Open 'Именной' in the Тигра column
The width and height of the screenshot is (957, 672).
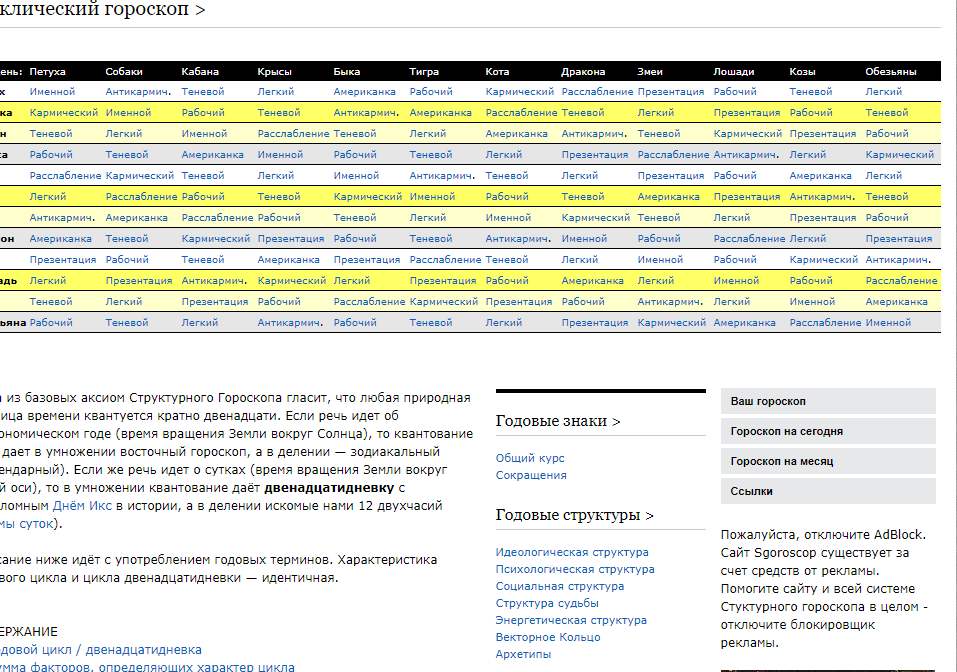432,197
